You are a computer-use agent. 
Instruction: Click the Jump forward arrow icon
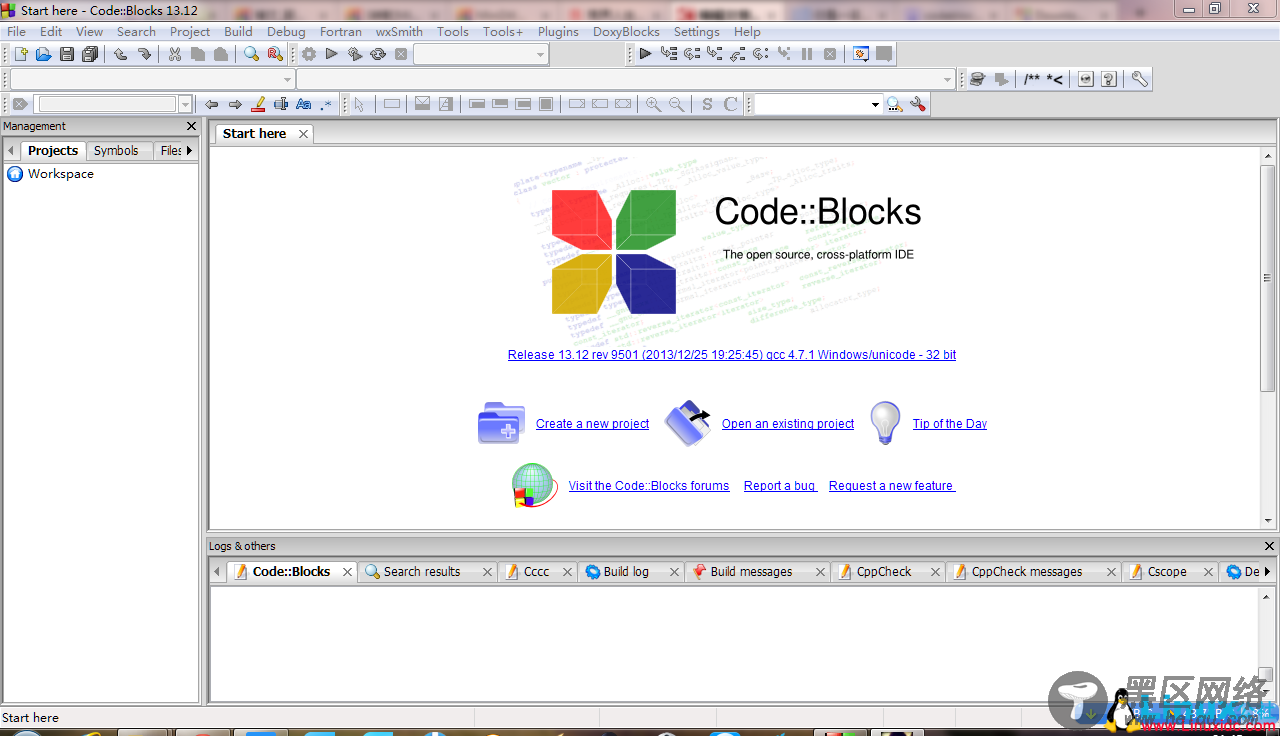tap(235, 104)
